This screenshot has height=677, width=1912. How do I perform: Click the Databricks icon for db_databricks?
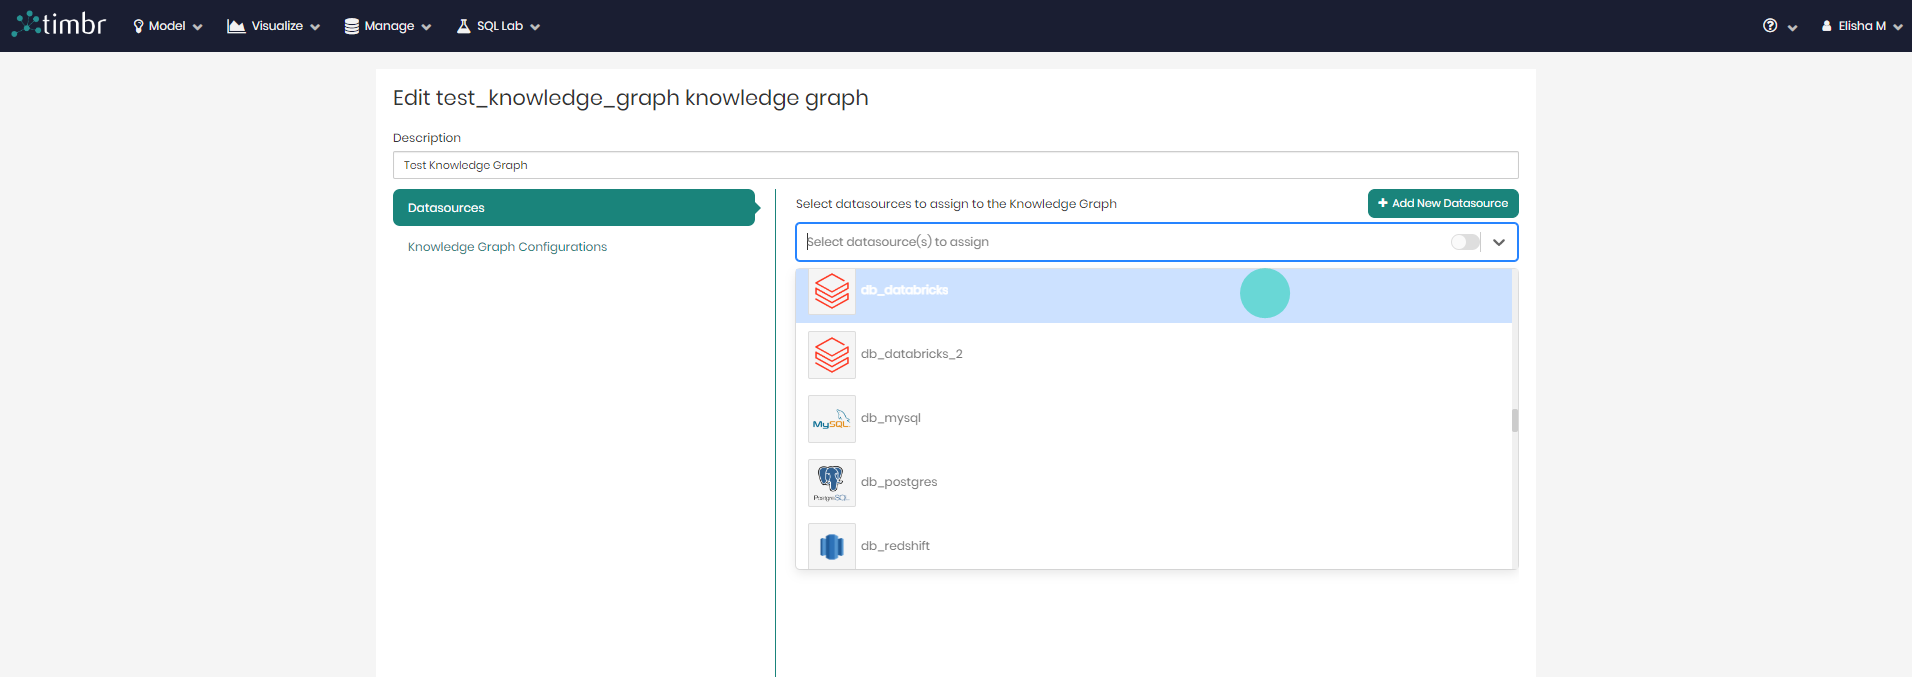click(x=831, y=291)
